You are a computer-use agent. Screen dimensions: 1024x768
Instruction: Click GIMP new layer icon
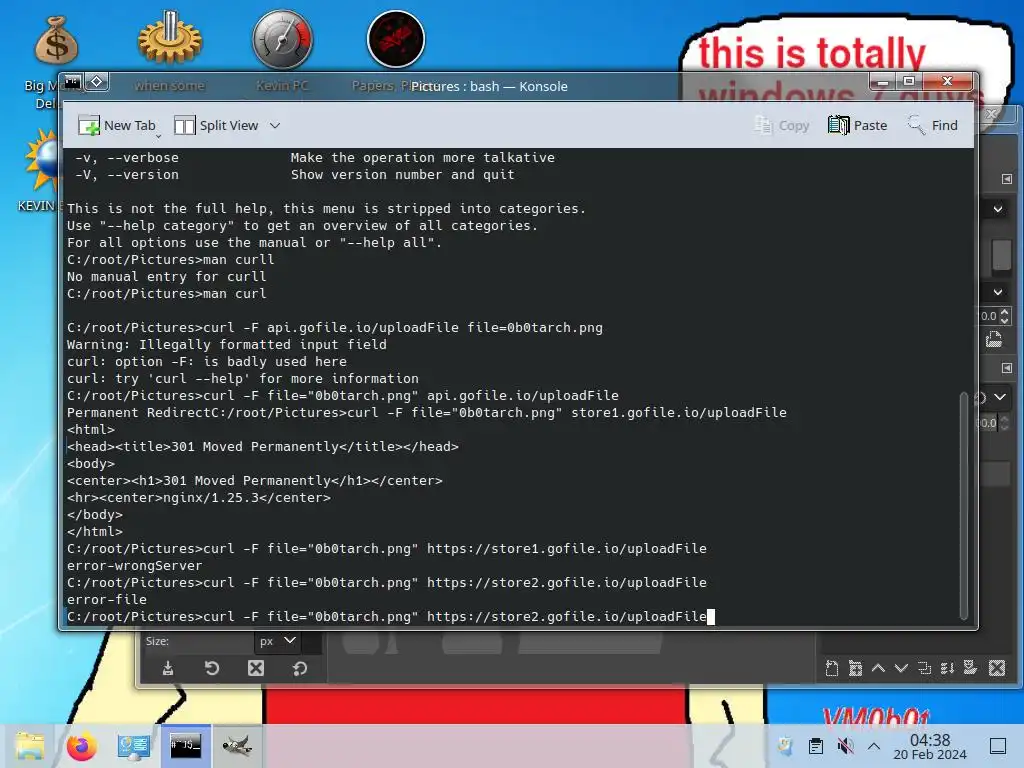(x=832, y=668)
